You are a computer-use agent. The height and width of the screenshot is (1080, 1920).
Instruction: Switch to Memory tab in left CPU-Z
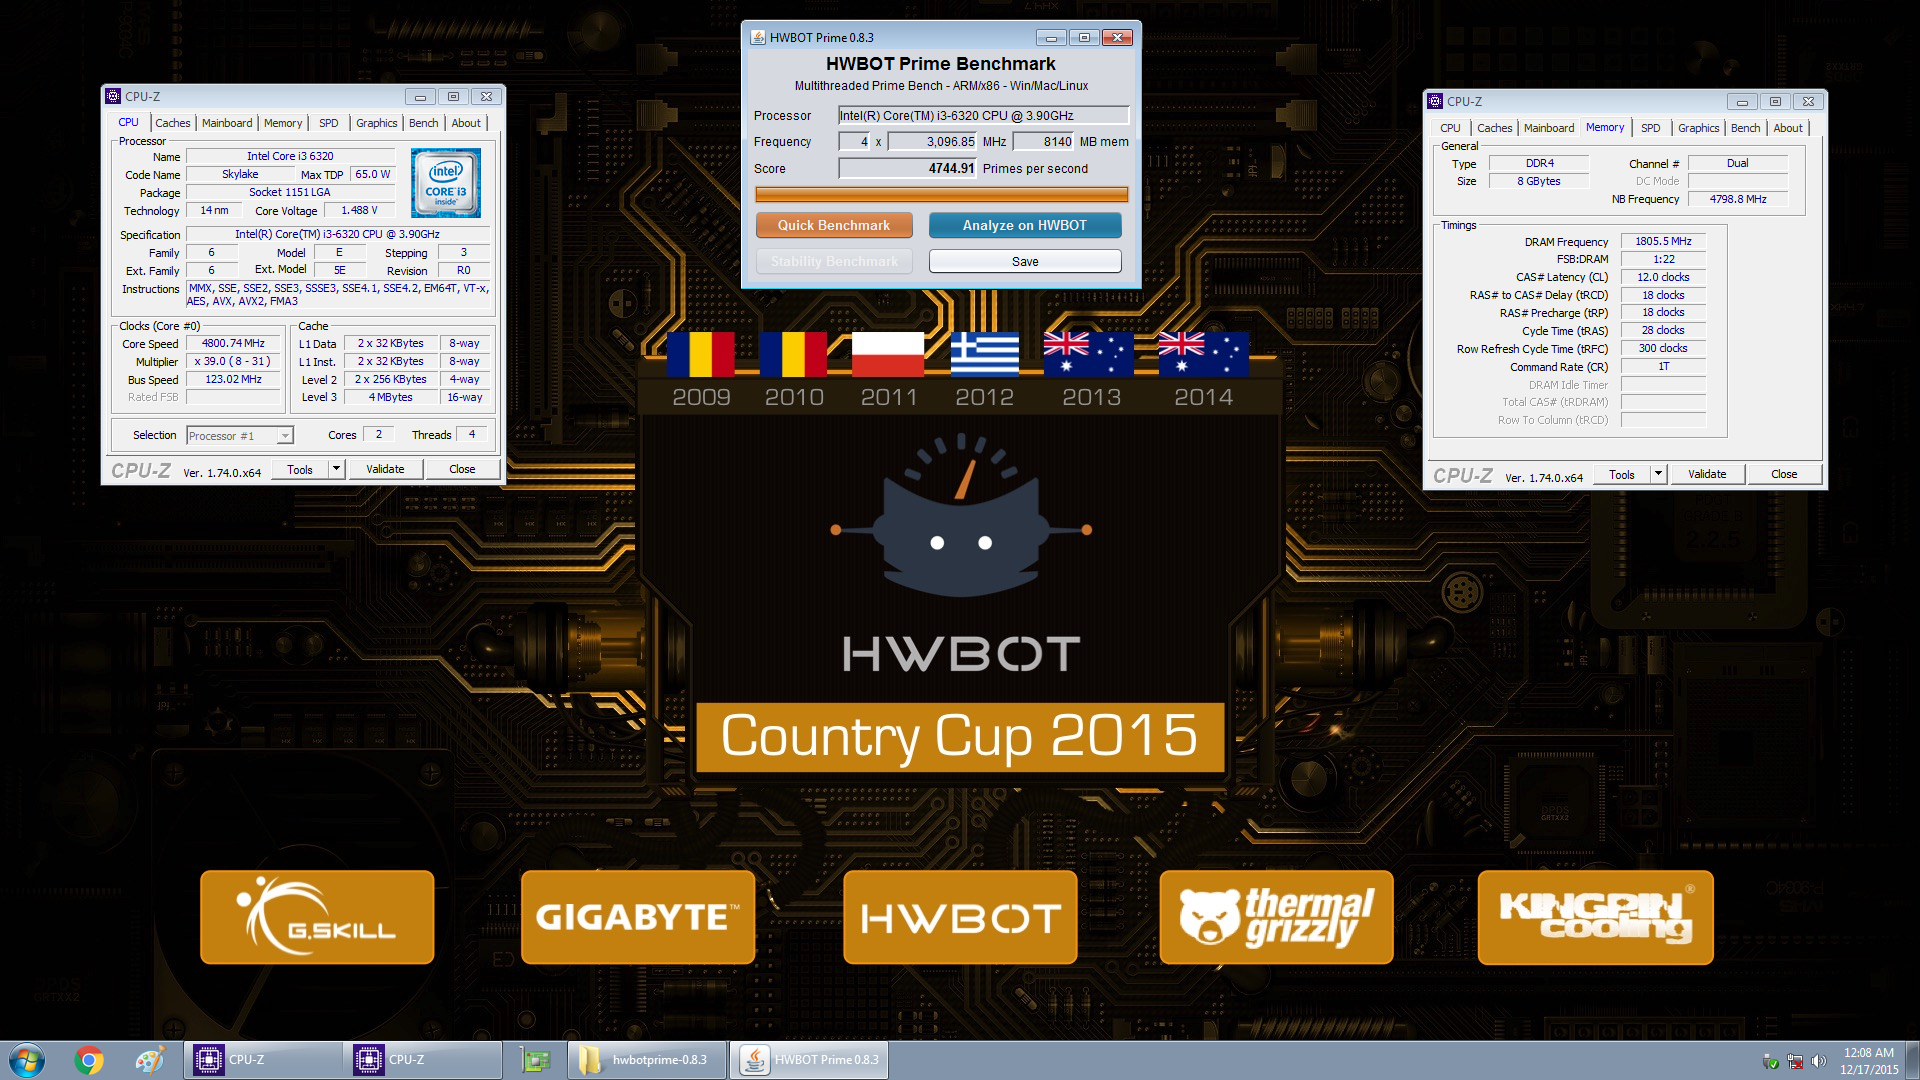[x=283, y=123]
